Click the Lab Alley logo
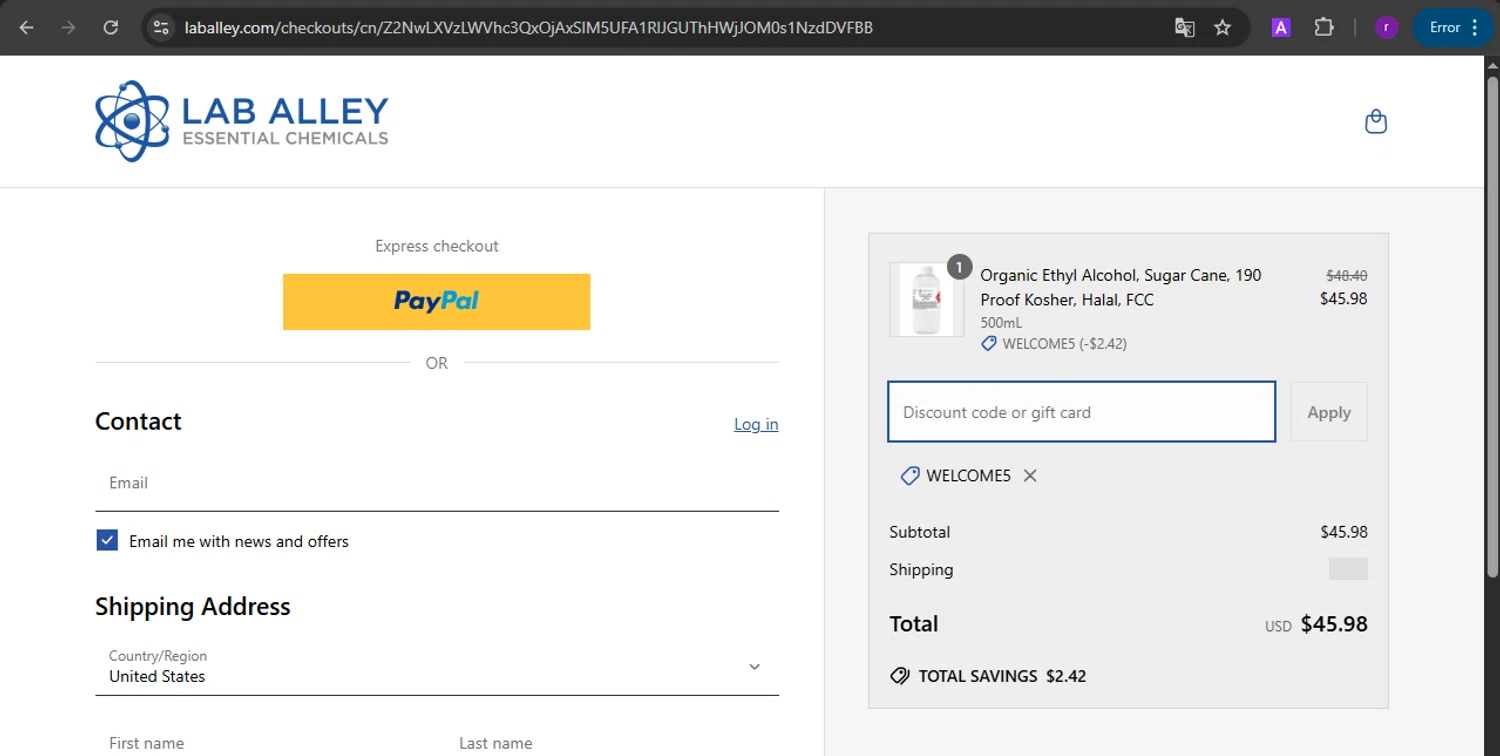Image resolution: width=1500 pixels, height=756 pixels. coord(242,121)
